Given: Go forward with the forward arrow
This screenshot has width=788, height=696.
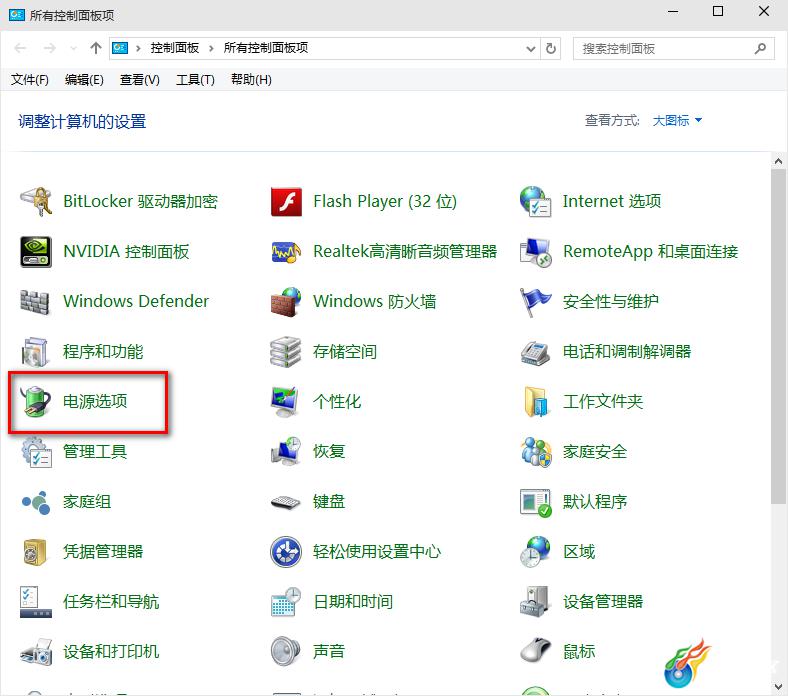Looking at the screenshot, I should 49,48.
